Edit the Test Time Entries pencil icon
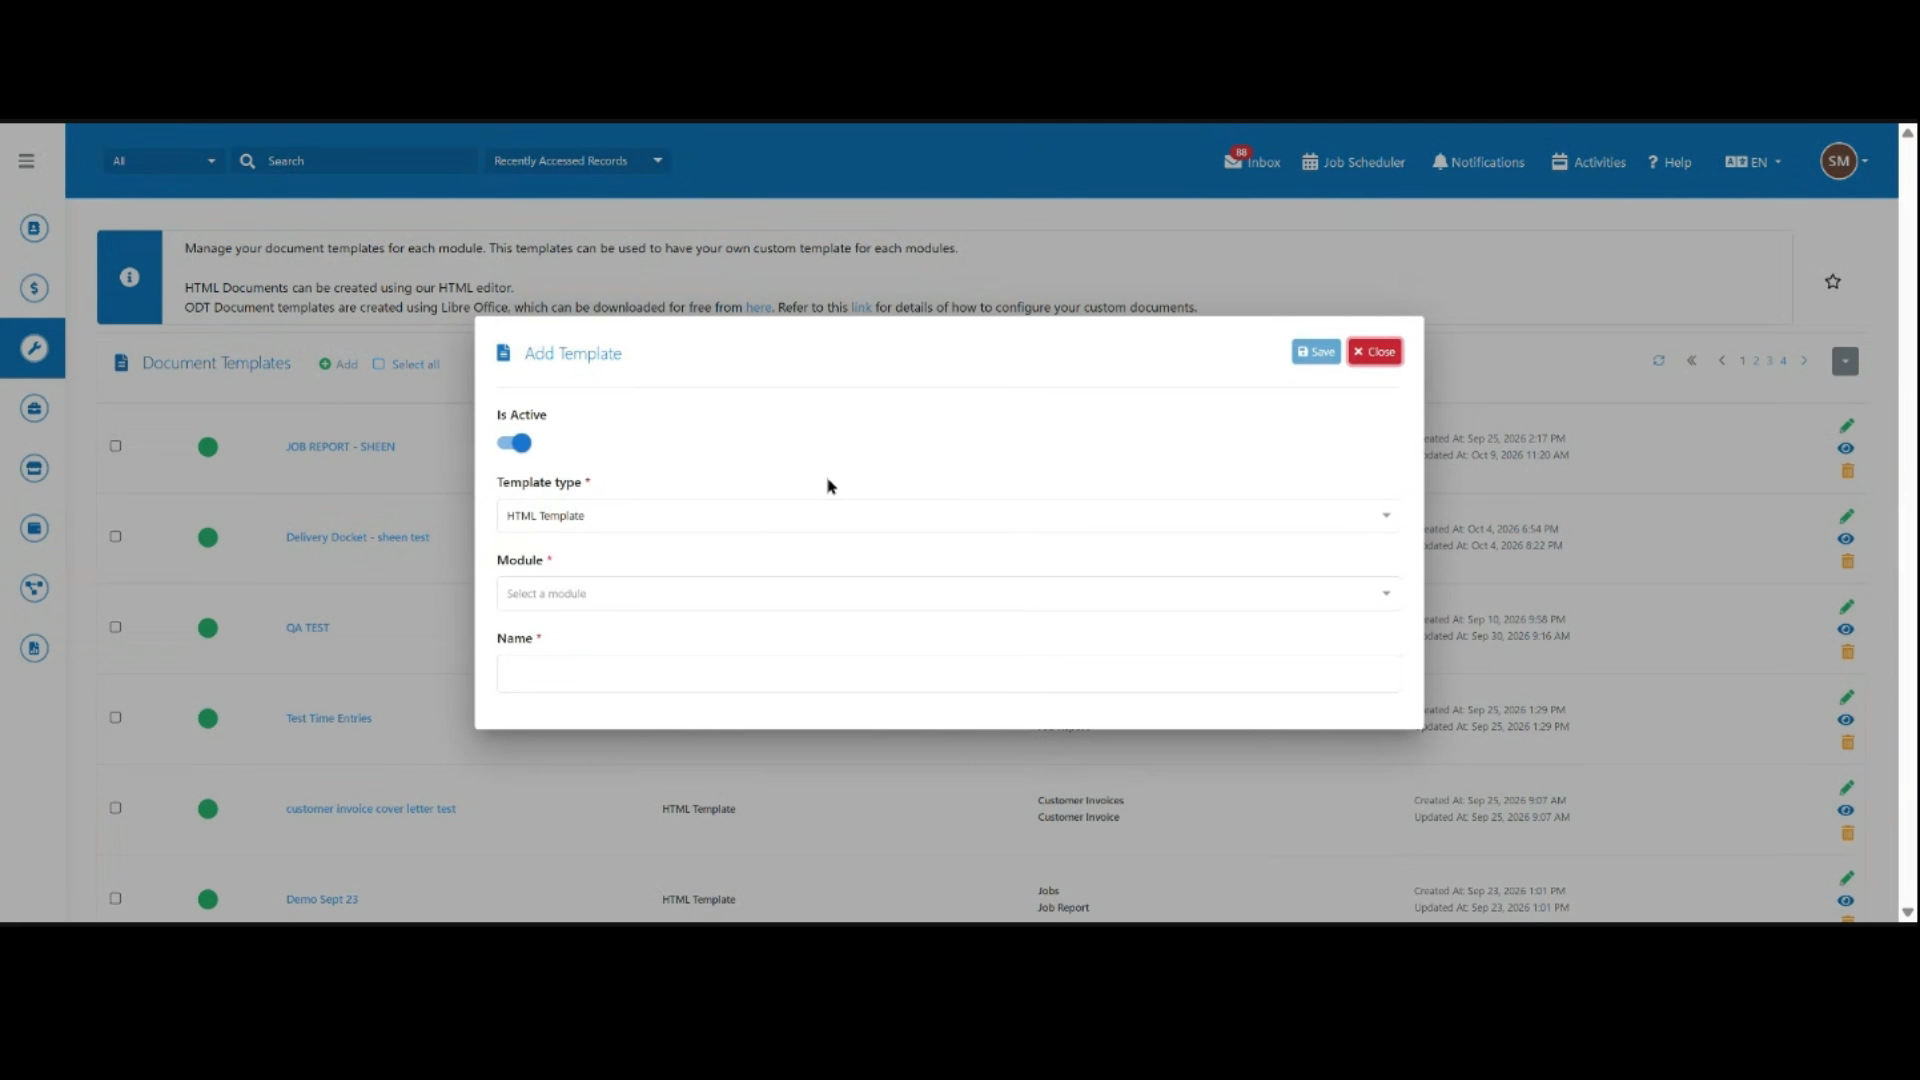 (1847, 697)
